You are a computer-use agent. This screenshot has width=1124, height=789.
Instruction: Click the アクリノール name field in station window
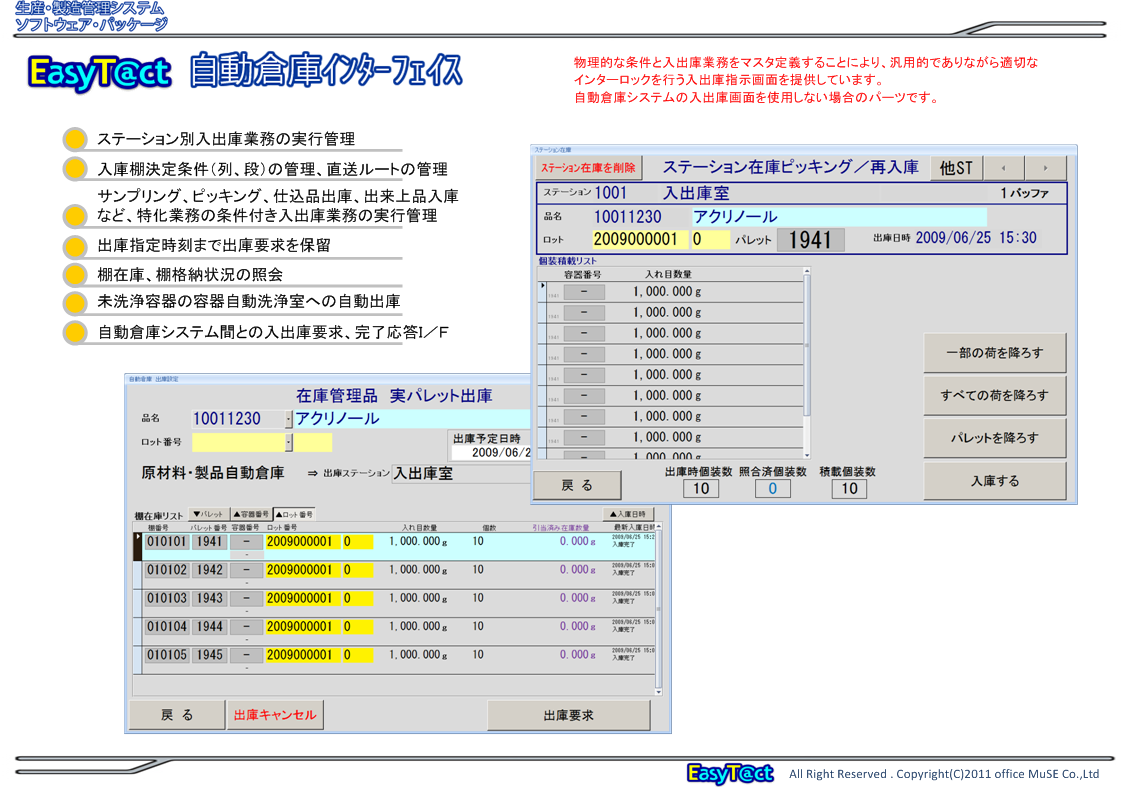(839, 216)
